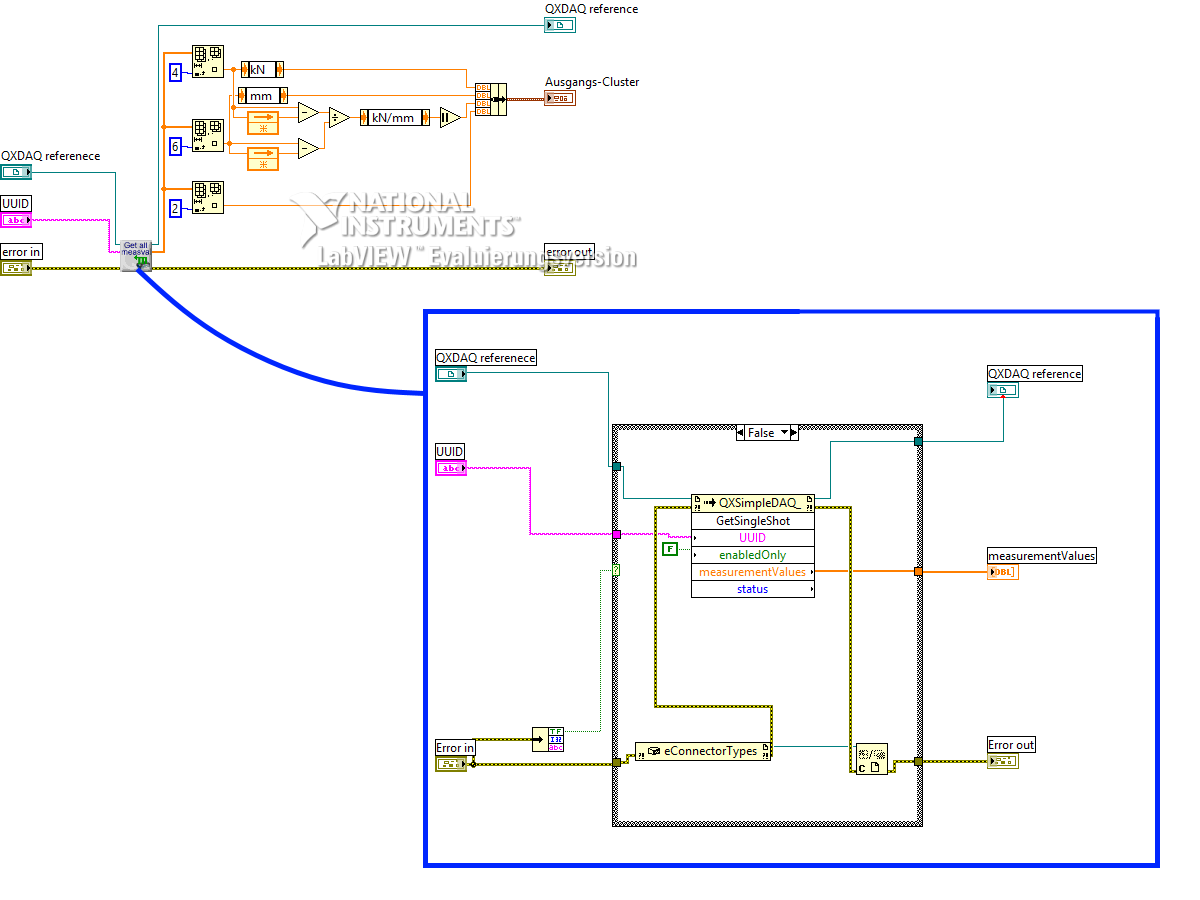Viewport: 1200px width, 900px height.
Task: Select the Index Array node wired to constant 2
Action: click(207, 198)
